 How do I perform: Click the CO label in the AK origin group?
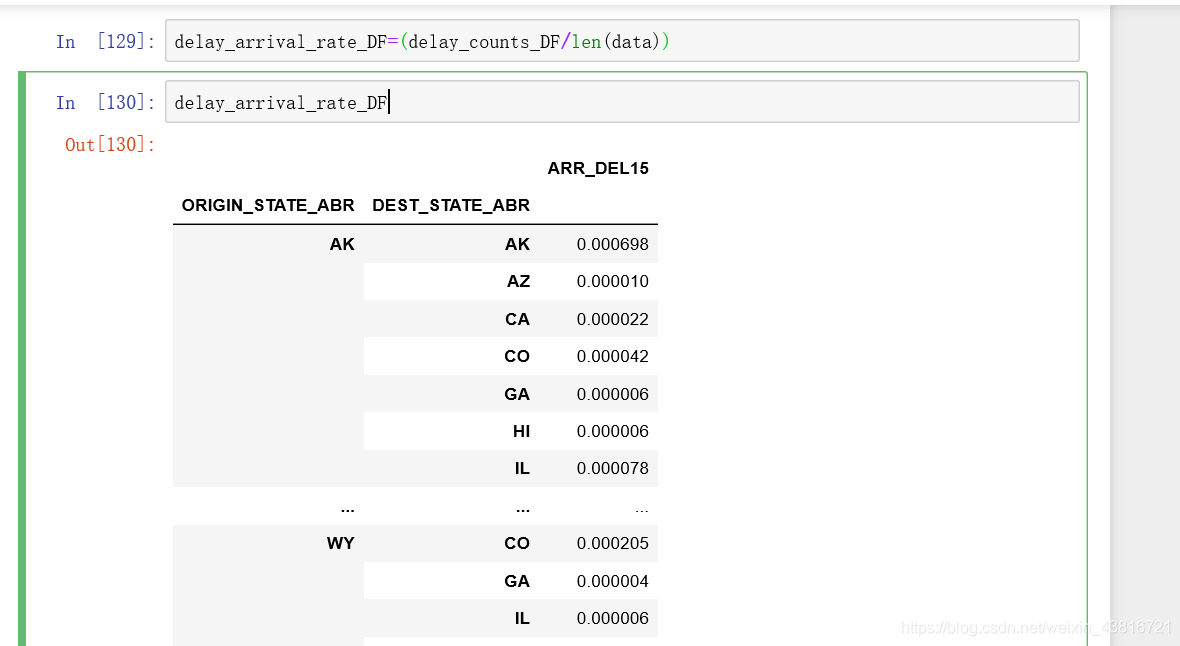pyautogui.click(x=517, y=356)
